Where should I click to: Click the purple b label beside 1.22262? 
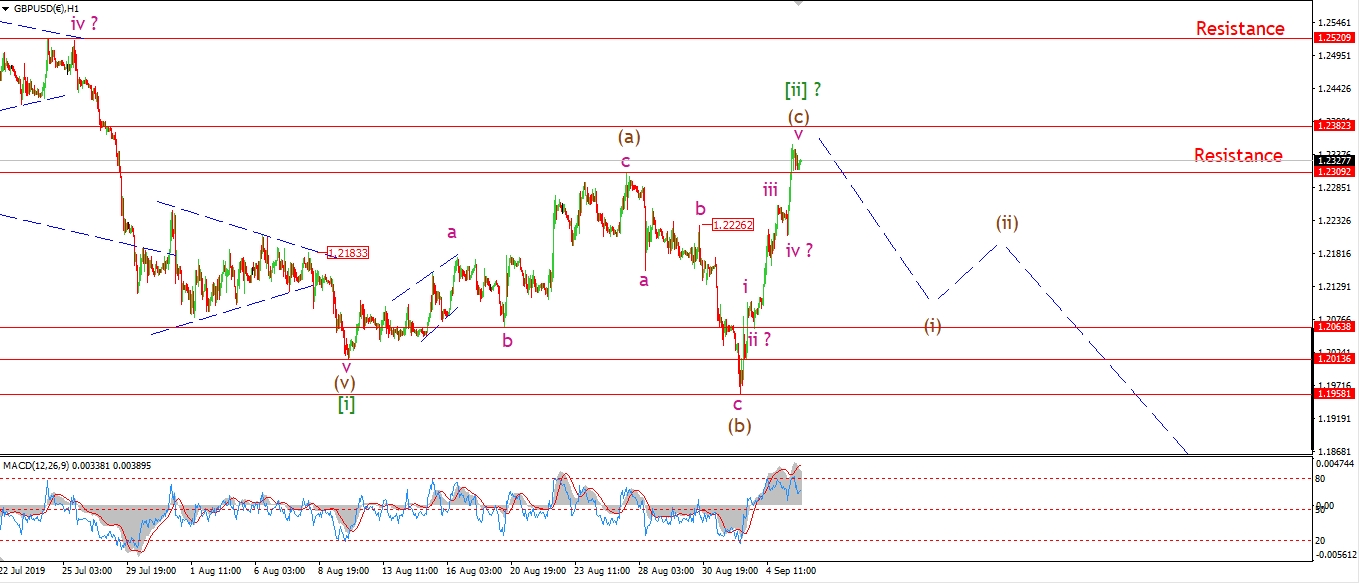[702, 208]
